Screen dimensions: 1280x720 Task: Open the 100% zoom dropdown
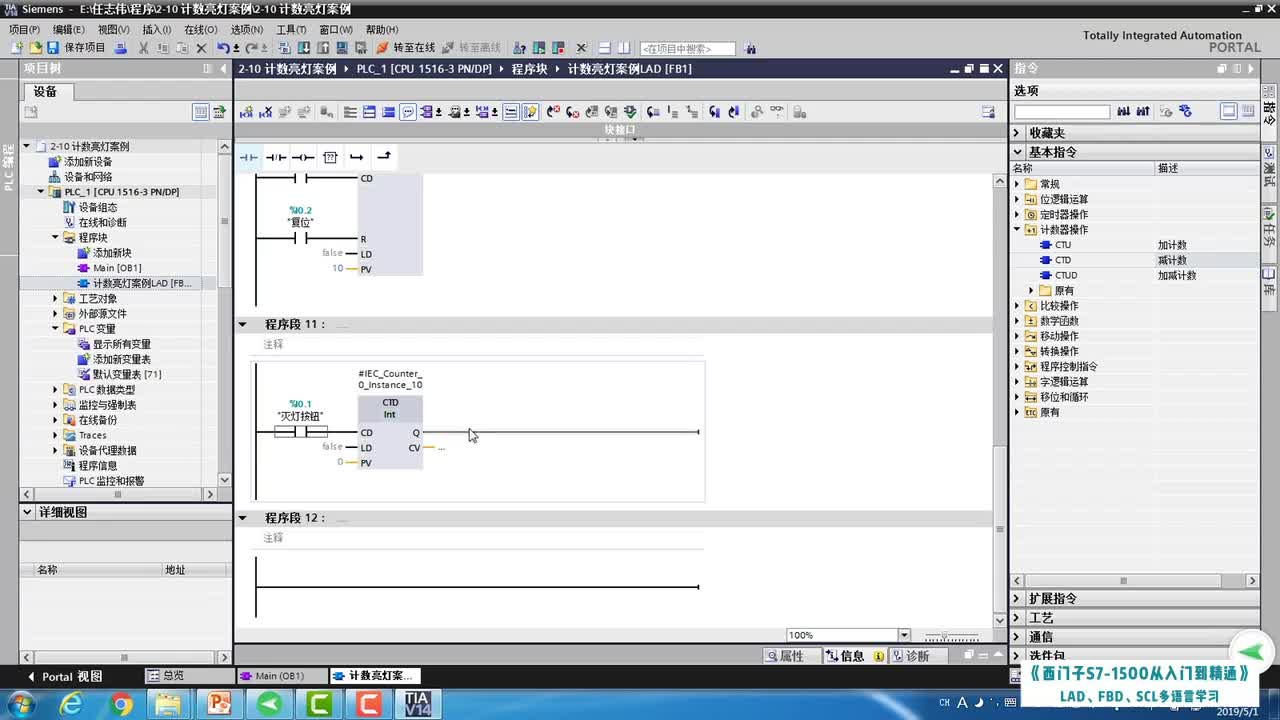[x=904, y=635]
